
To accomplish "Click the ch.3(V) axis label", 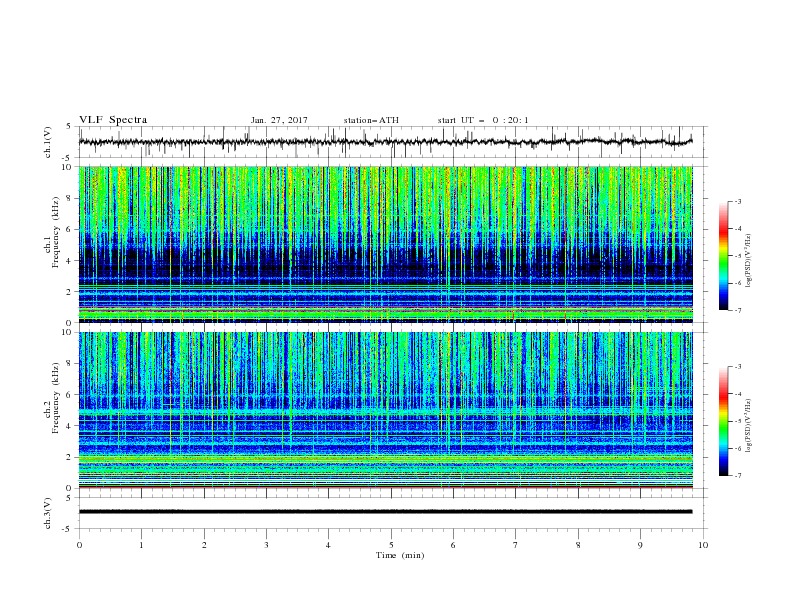I will click(48, 513).
